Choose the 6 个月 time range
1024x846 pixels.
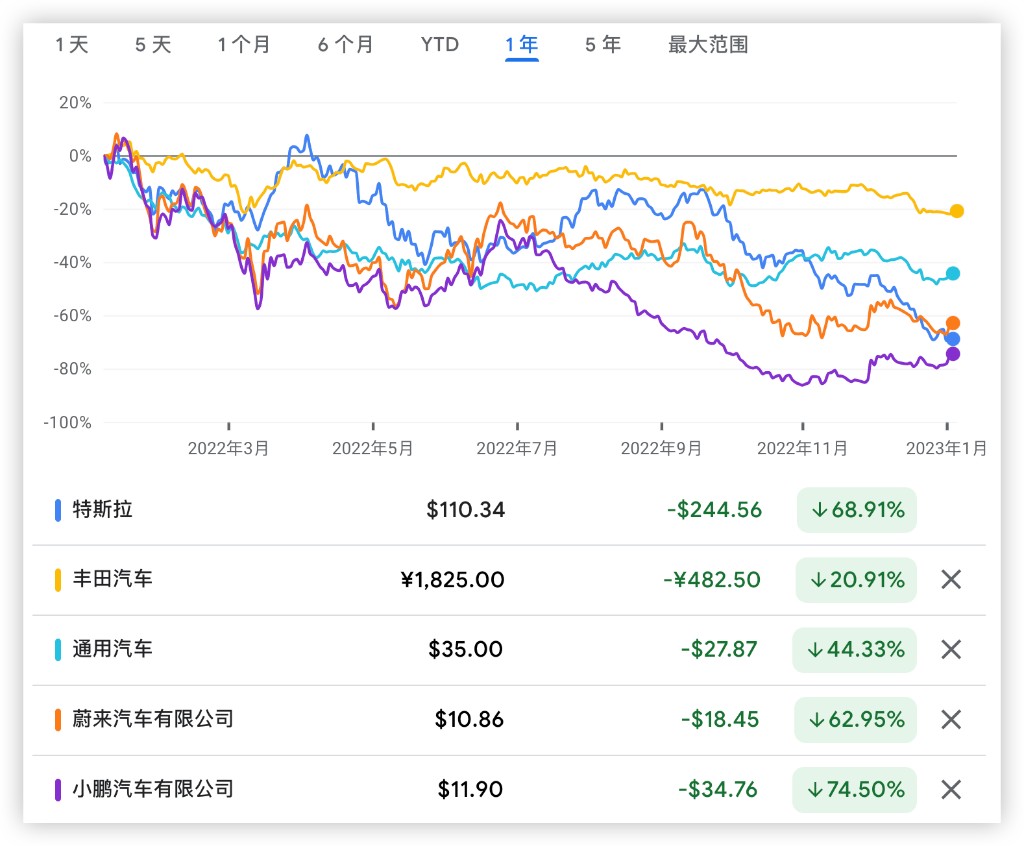pyautogui.click(x=346, y=45)
